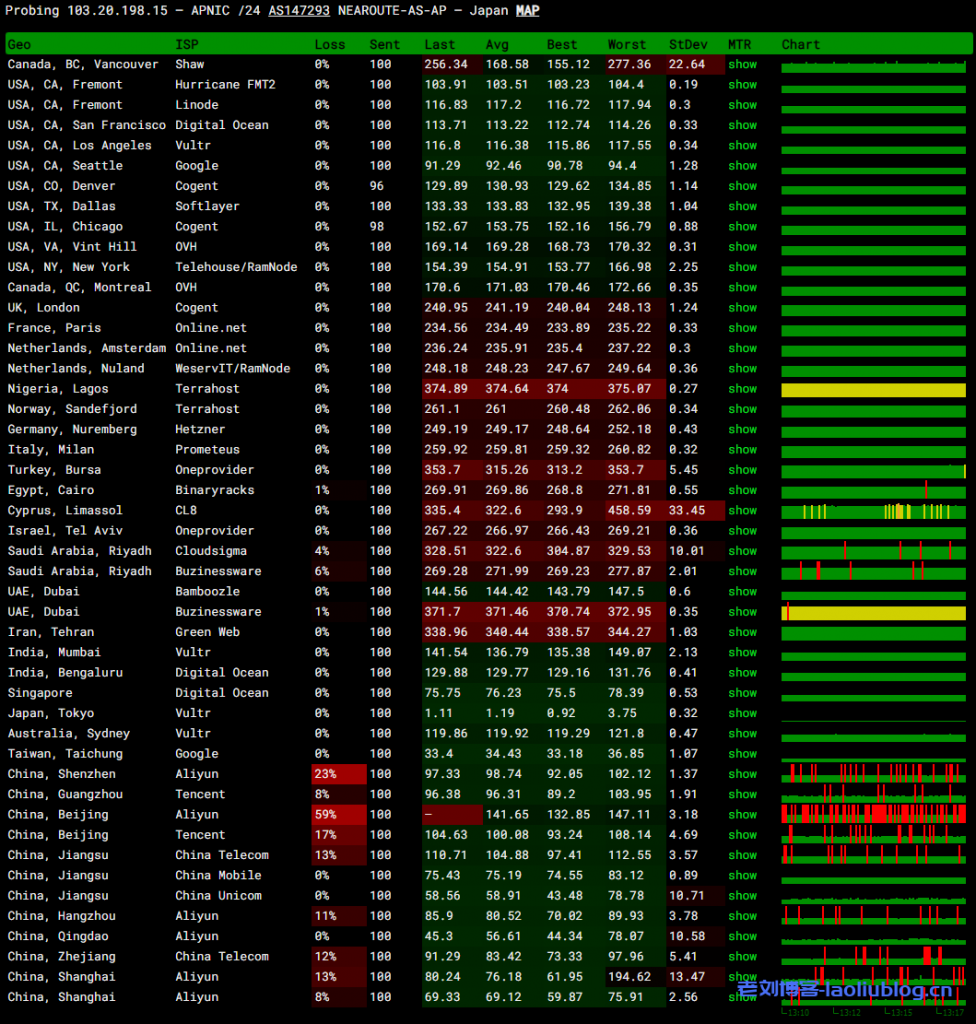The width and height of the screenshot is (976, 1024).
Task: Show MTR for Canada Vancouver Shaw
Action: tap(742, 64)
